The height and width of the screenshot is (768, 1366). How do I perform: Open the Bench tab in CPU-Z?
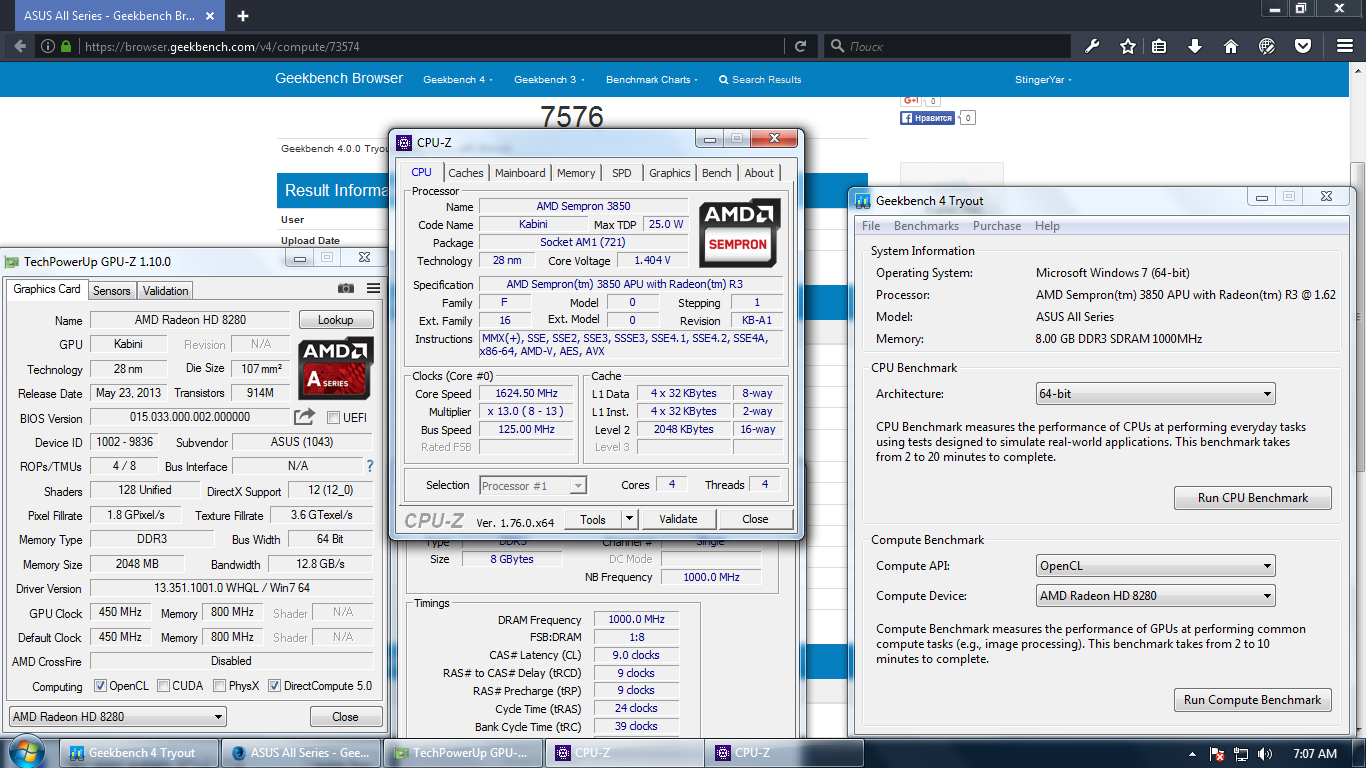[716, 173]
